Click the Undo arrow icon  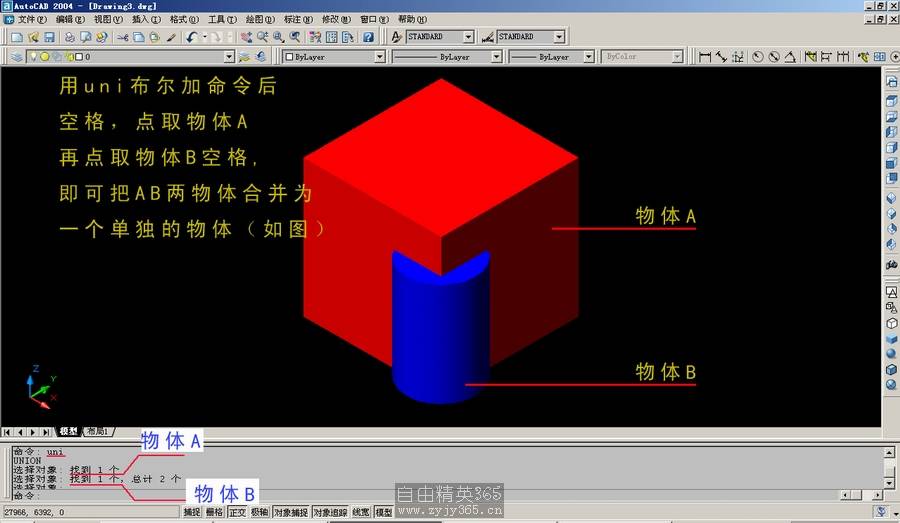(190, 37)
